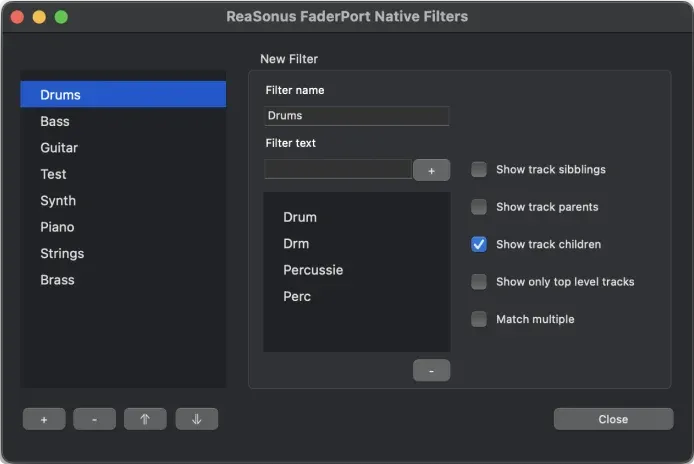Image resolution: width=694 pixels, height=464 pixels.
Task: Select the Strings filter
Action: tap(123, 253)
